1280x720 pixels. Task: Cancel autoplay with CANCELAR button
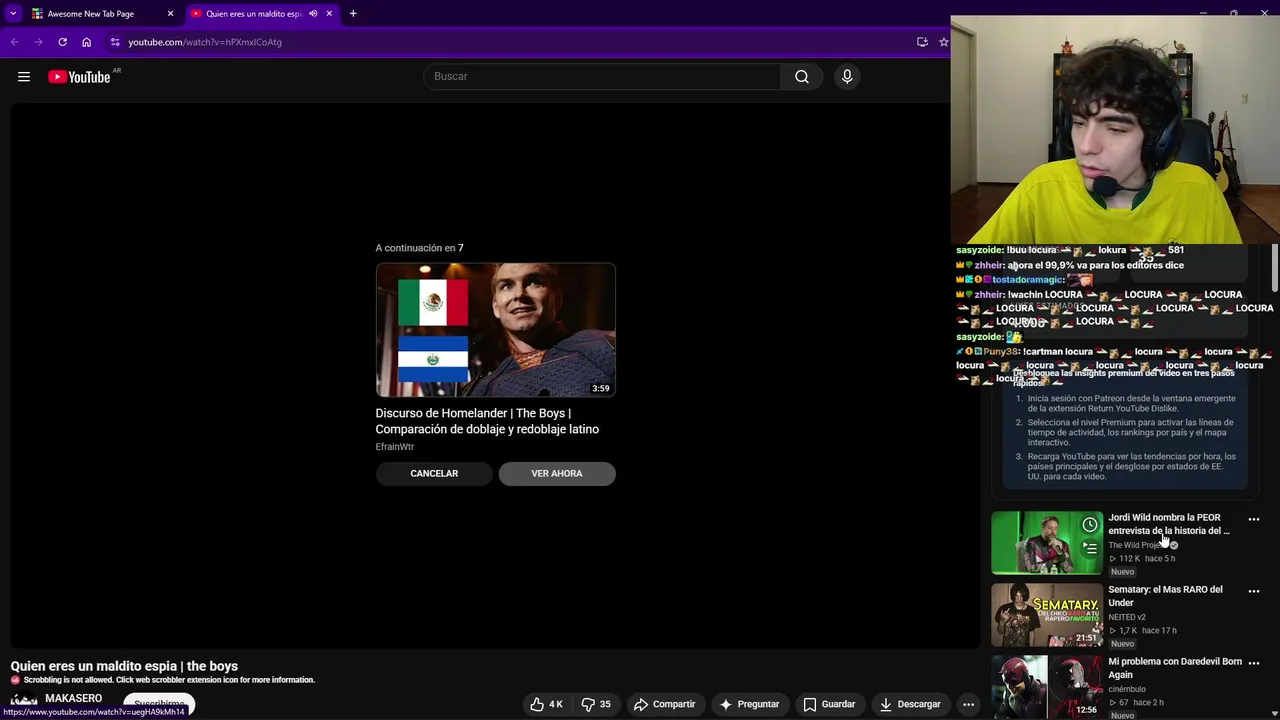point(434,474)
